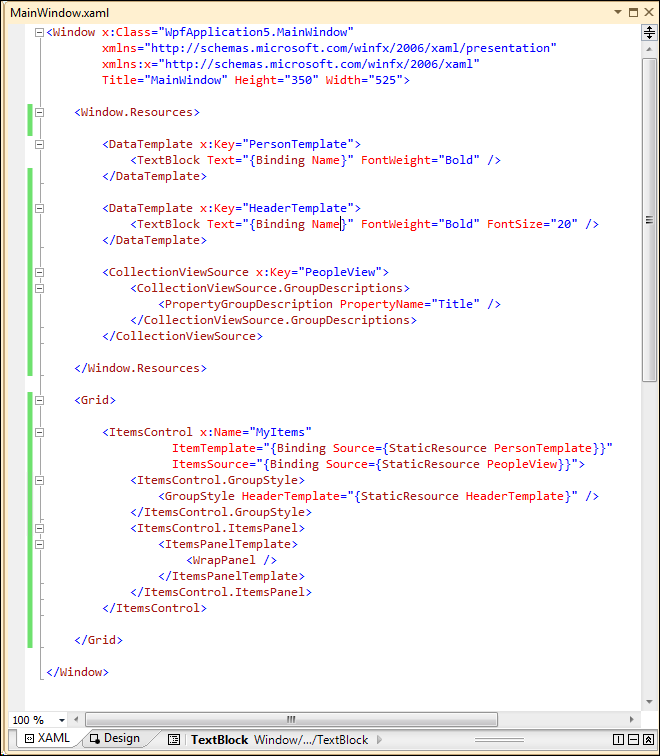Click the editor split handle above scrollbar
This screenshot has height=756, width=660.
point(649,33)
